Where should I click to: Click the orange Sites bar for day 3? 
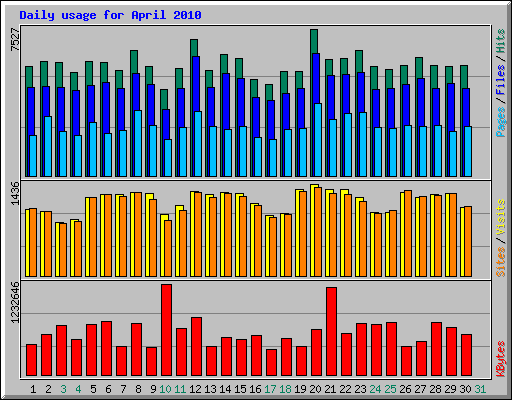(x=63, y=250)
